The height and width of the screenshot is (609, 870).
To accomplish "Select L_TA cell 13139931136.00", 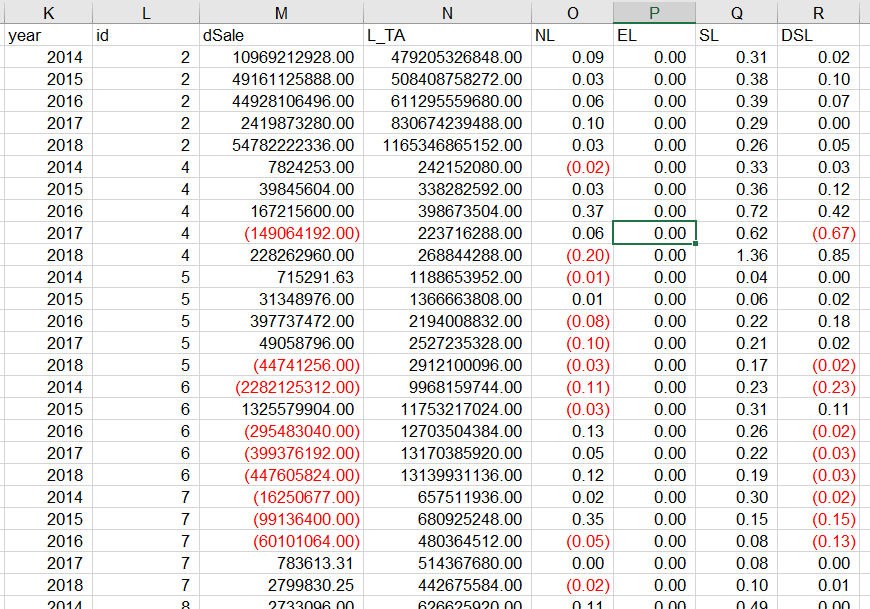I will (447, 475).
